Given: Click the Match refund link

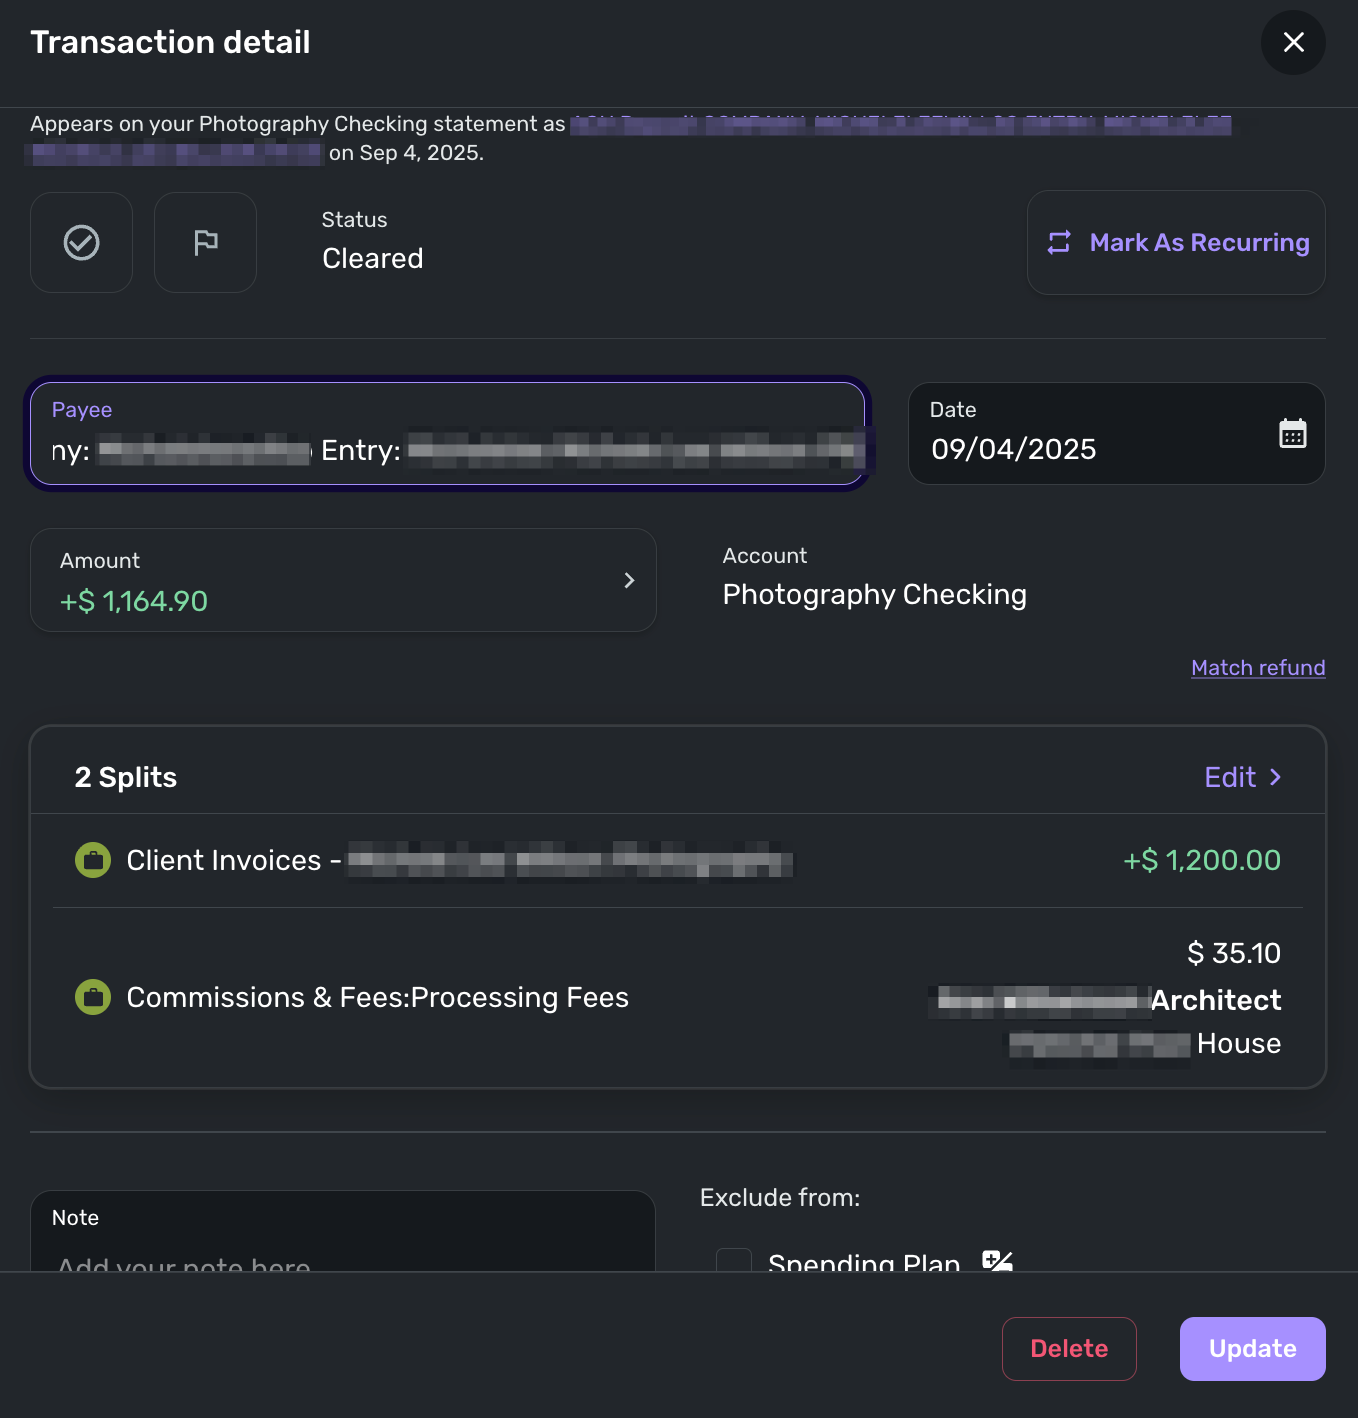Looking at the screenshot, I should point(1258,668).
